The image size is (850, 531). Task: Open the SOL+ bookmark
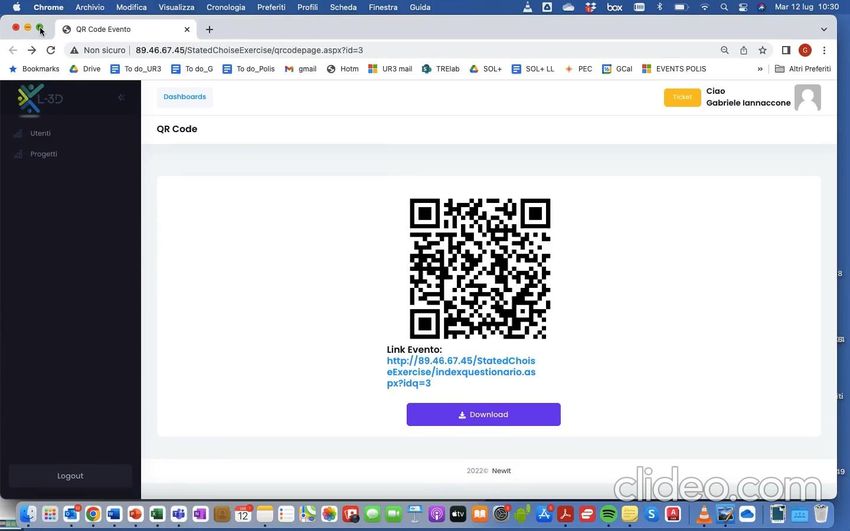tap(486, 69)
